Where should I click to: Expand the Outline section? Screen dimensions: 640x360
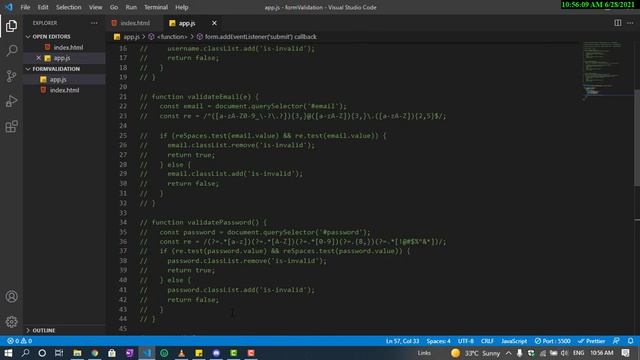click(44, 330)
